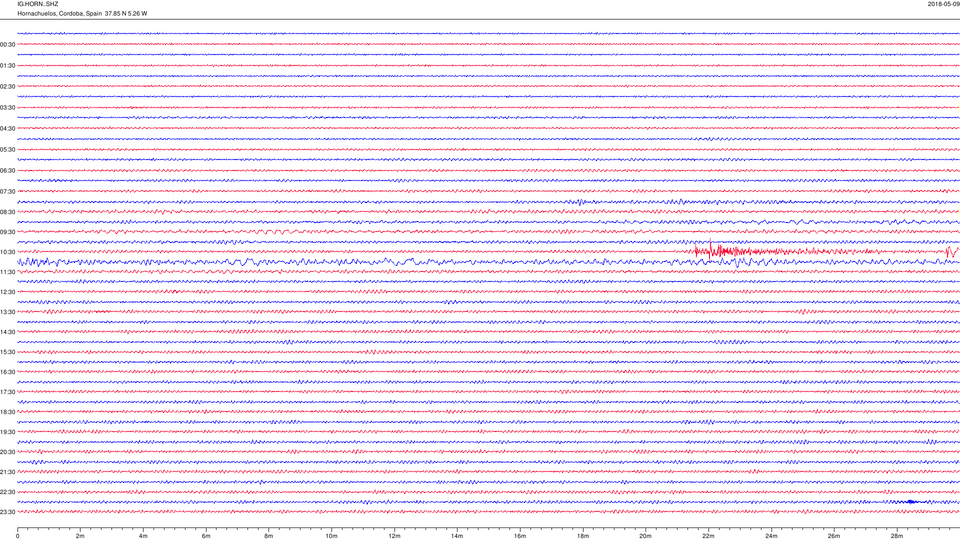Click the 22m tick on the time axis
The height and width of the screenshot is (540, 960).
(708, 536)
